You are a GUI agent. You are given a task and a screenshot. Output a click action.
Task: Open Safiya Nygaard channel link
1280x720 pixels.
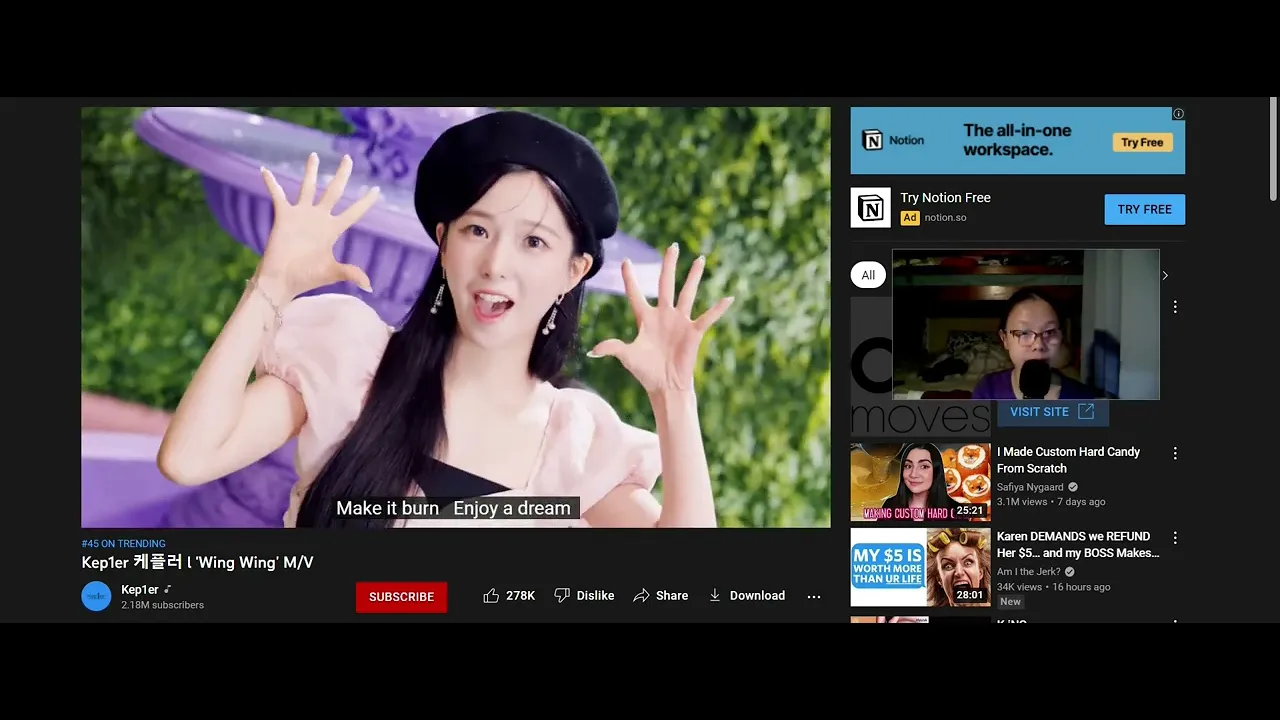pos(1029,487)
